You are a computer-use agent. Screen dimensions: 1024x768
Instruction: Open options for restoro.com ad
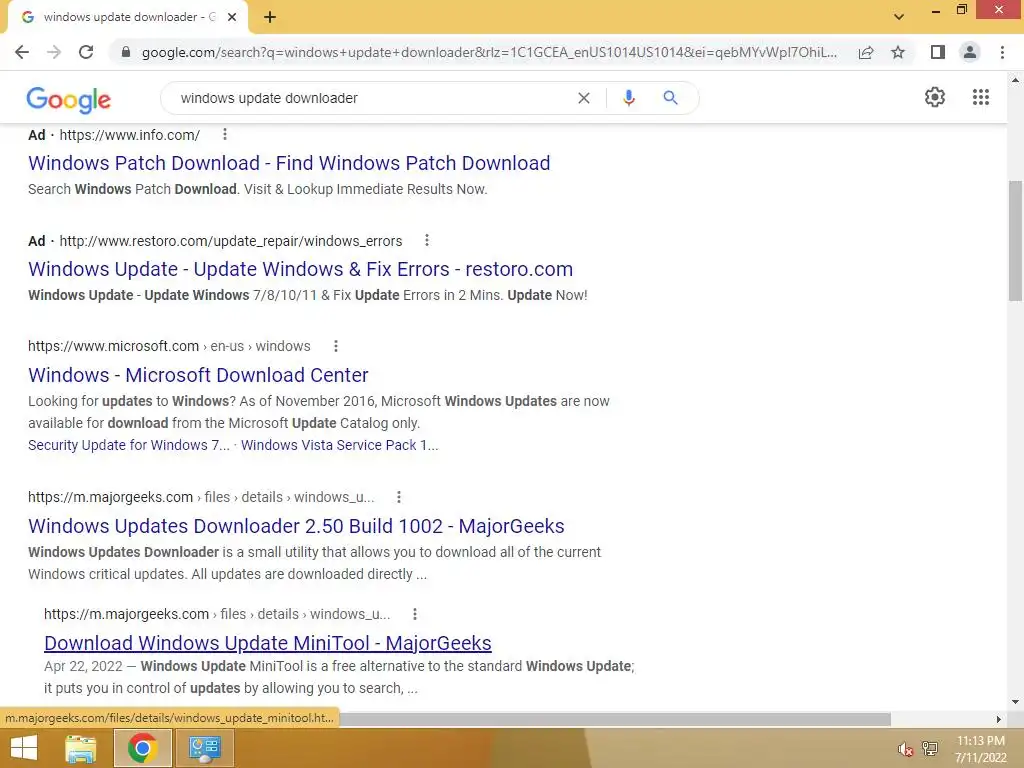[x=426, y=240]
